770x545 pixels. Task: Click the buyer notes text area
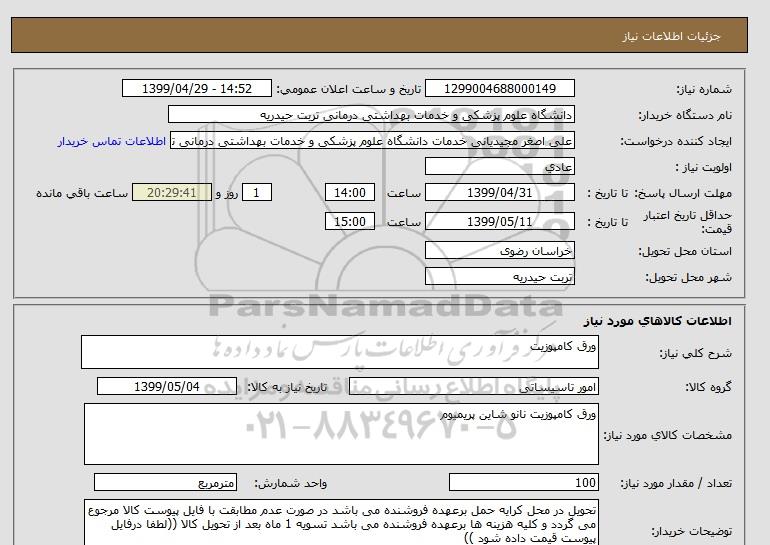341,523
